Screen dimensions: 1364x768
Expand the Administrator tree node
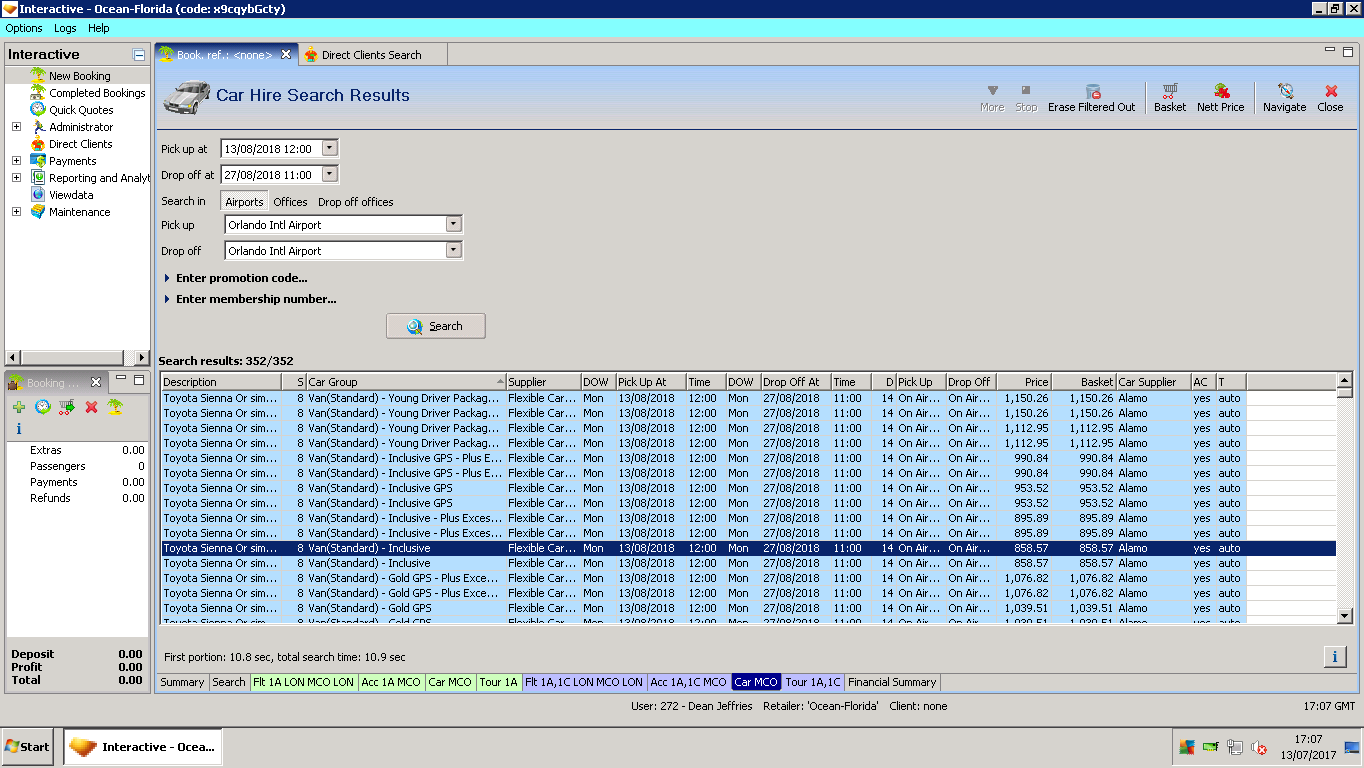click(x=16, y=127)
